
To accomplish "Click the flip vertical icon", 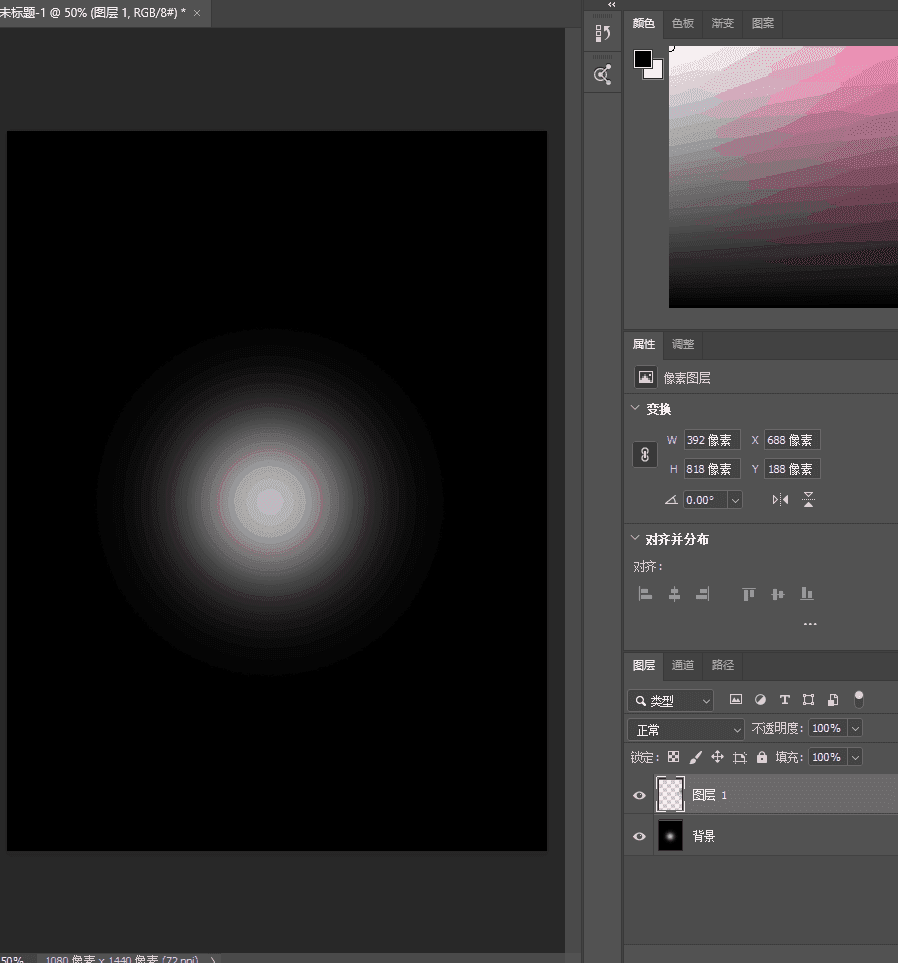I will 808,500.
